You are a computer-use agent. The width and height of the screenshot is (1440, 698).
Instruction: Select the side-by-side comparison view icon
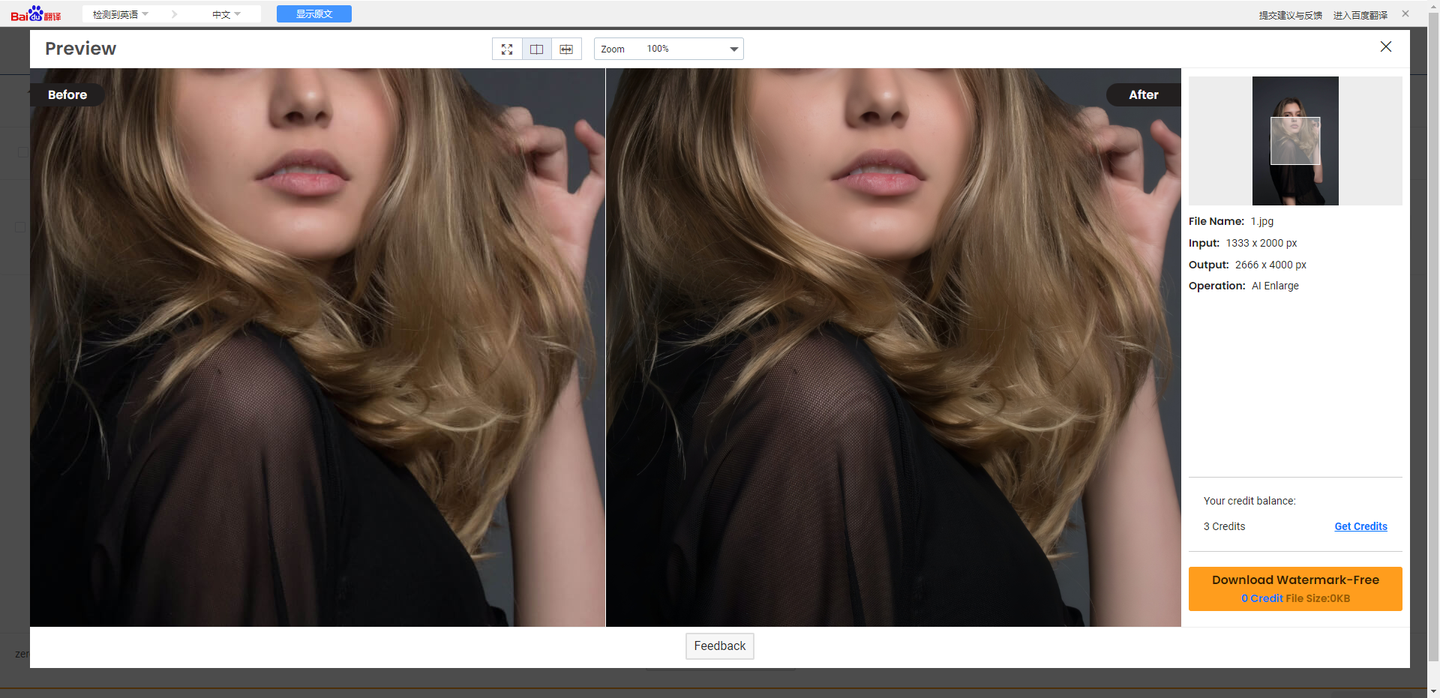coord(537,49)
